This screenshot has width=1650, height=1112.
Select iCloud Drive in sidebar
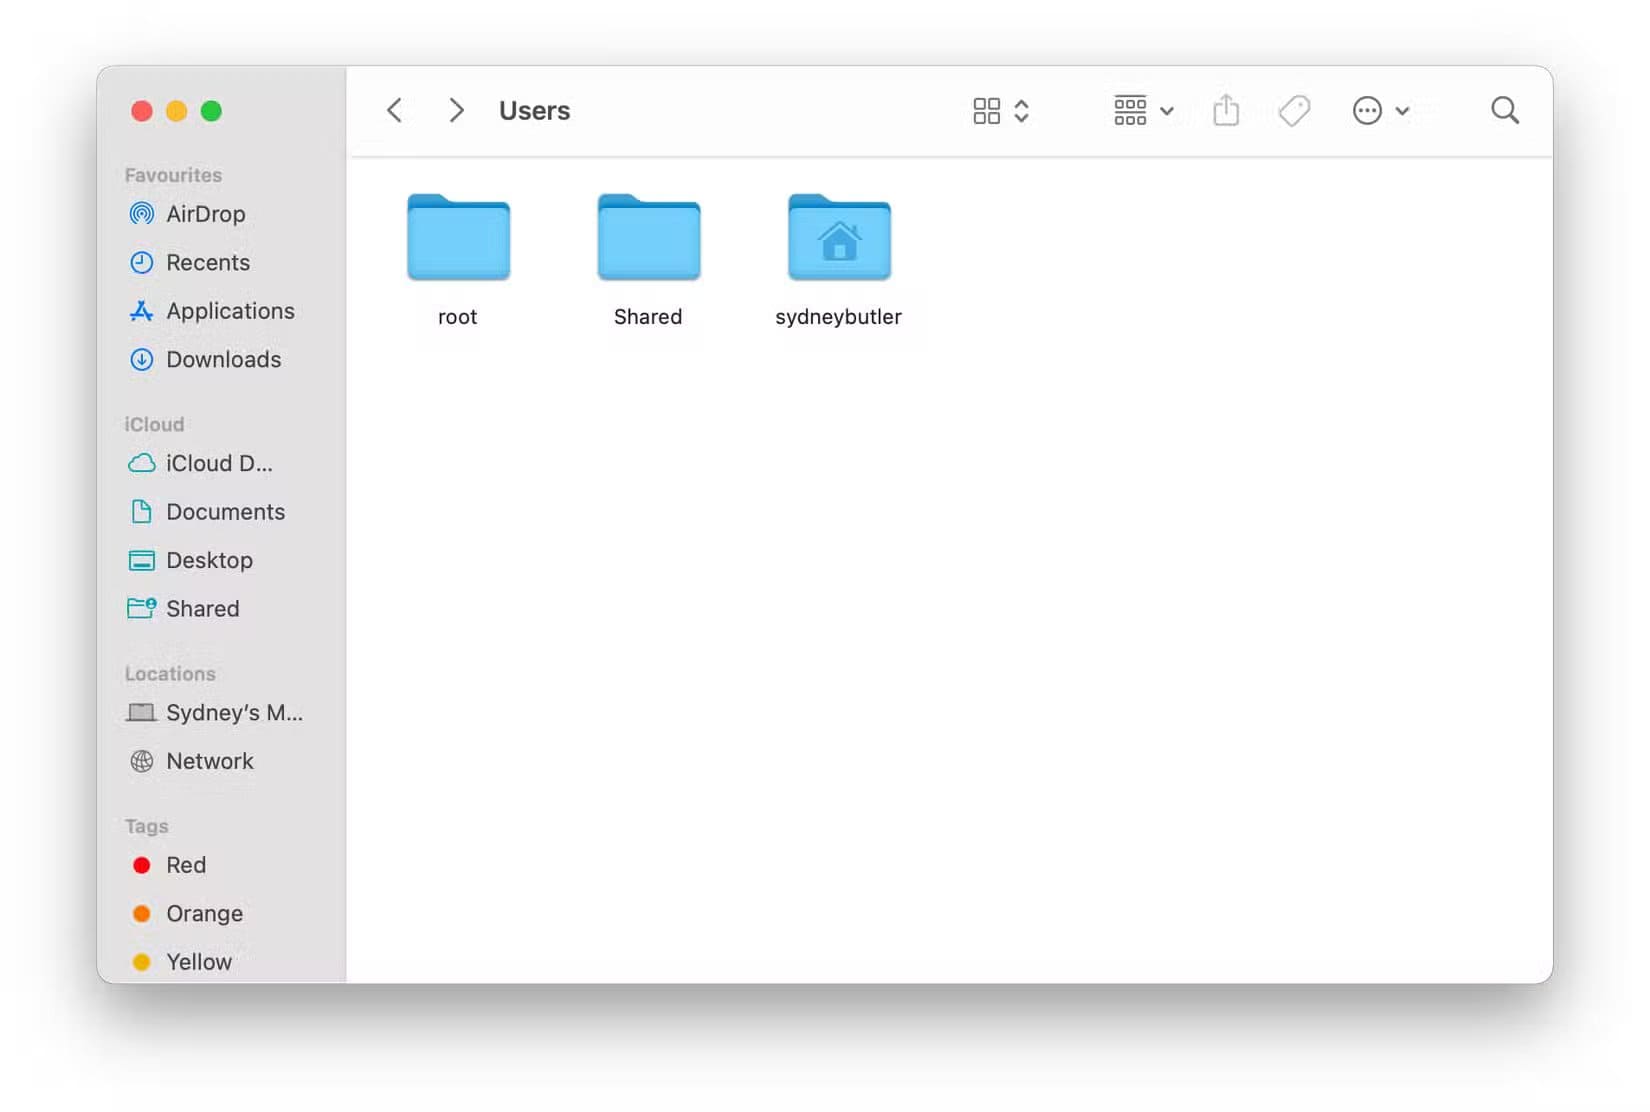tap(218, 463)
